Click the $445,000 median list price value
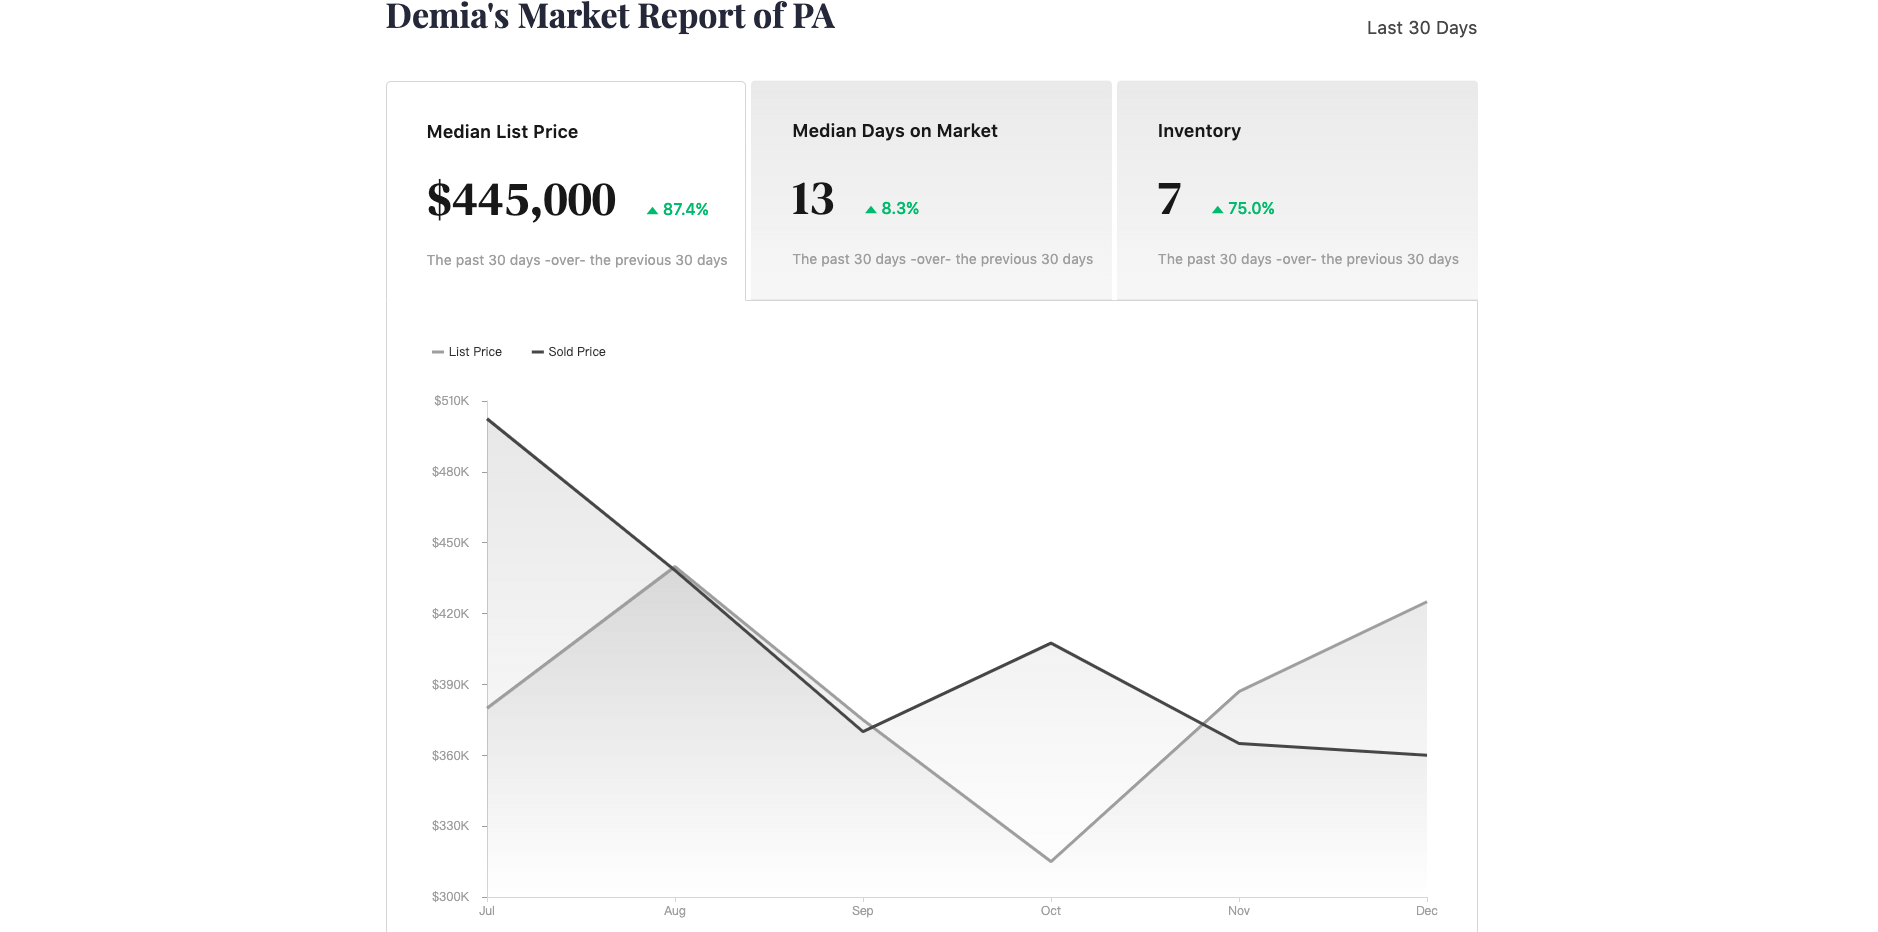 tap(521, 200)
